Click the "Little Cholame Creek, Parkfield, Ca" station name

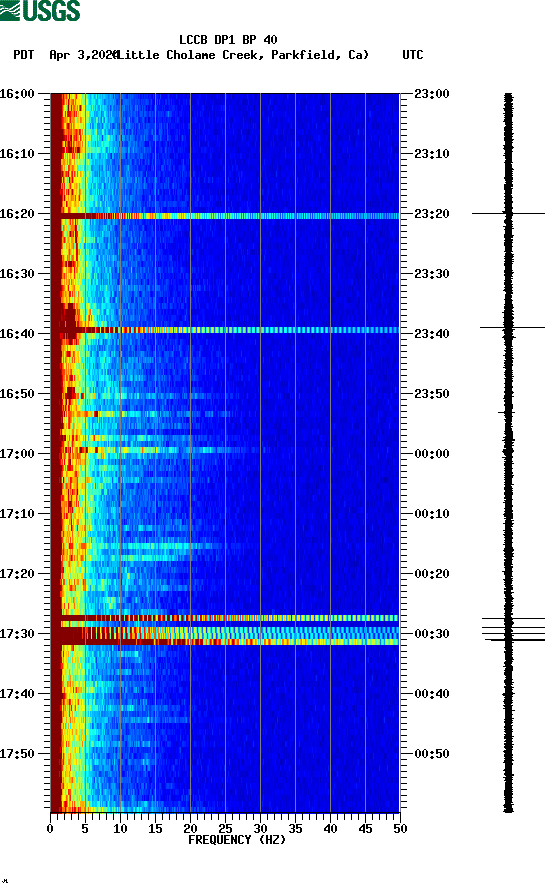(242, 55)
